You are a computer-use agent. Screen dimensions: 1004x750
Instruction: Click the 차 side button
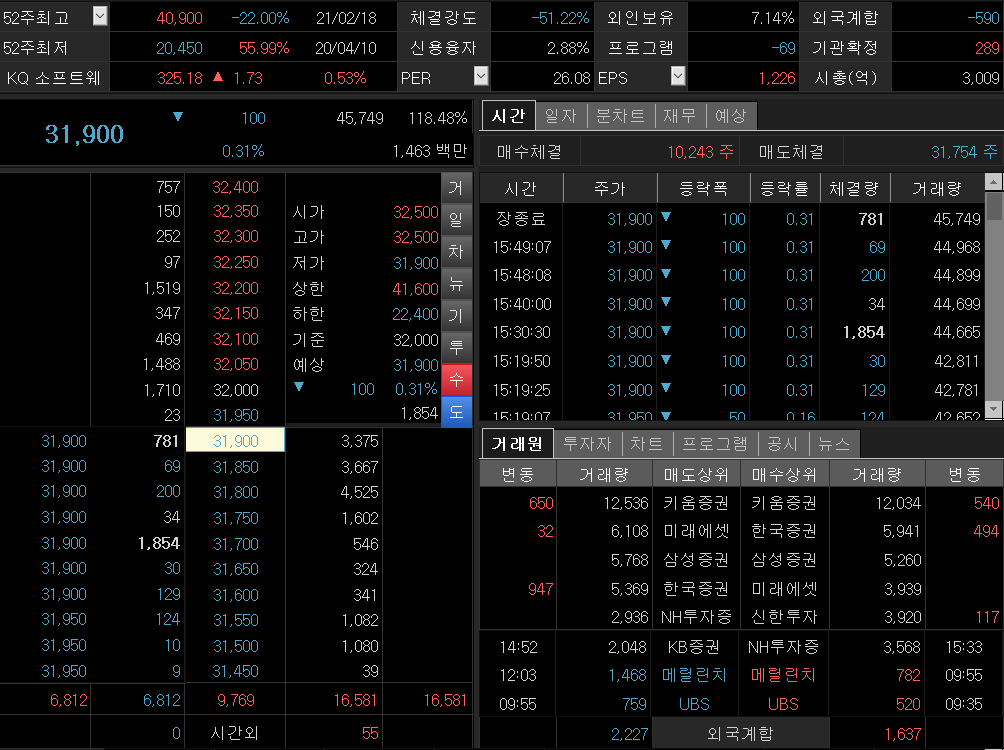pyautogui.click(x=456, y=252)
